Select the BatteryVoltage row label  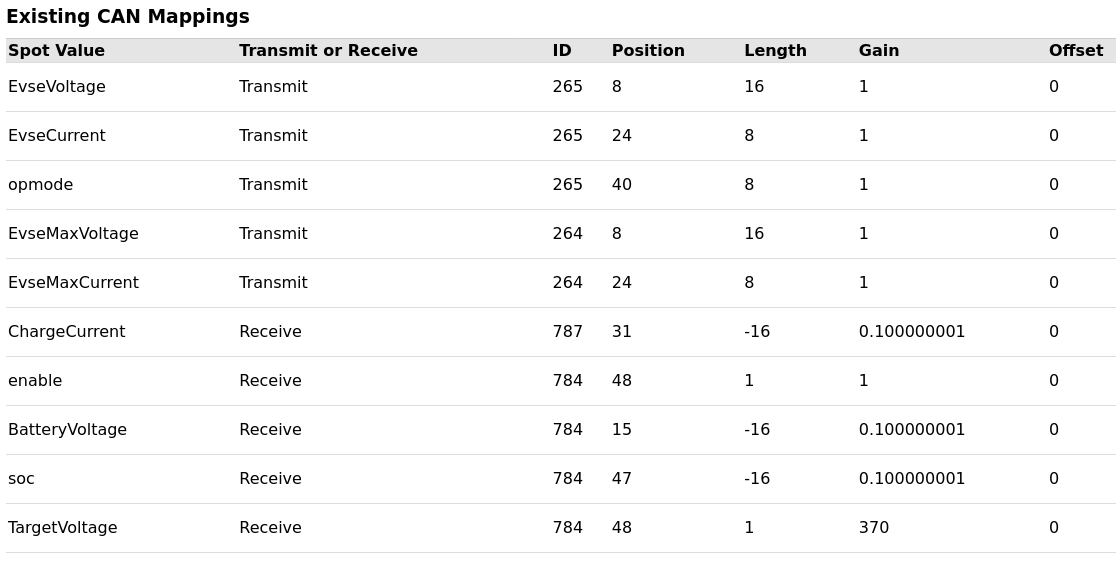(68, 430)
